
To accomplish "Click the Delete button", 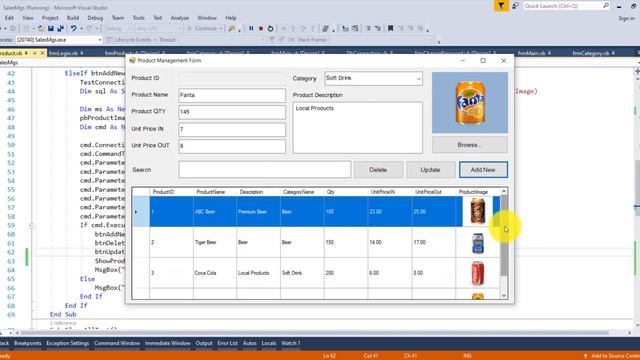I will tap(378, 170).
